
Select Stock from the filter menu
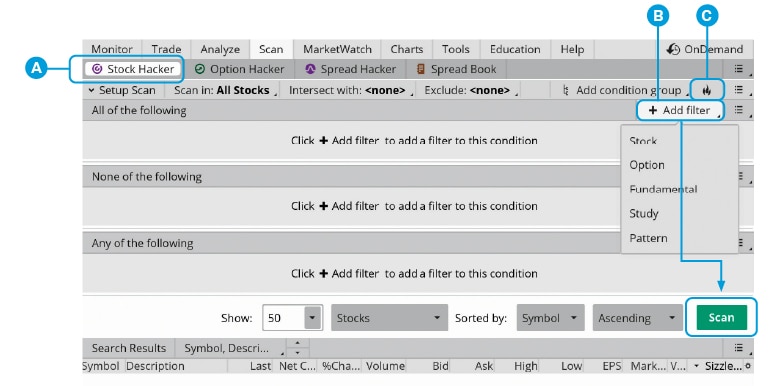pos(643,141)
